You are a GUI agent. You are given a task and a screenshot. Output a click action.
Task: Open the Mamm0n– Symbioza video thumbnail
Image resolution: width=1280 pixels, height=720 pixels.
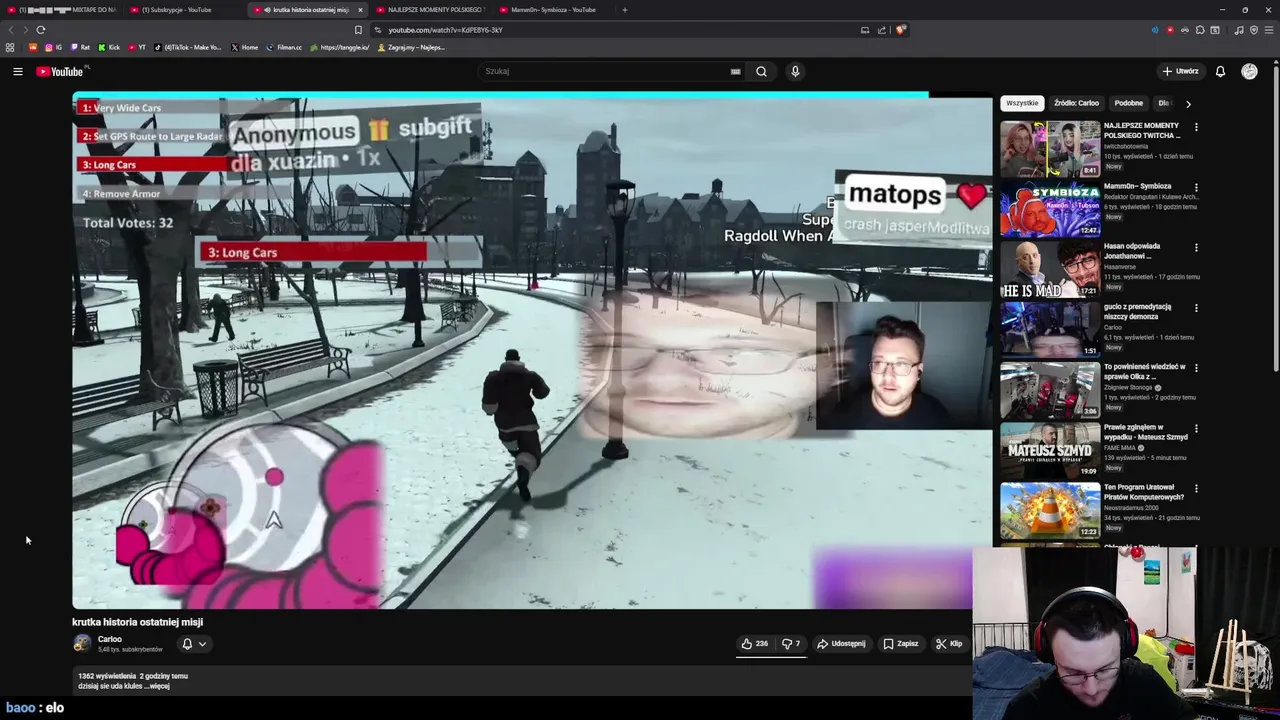[1050, 209]
